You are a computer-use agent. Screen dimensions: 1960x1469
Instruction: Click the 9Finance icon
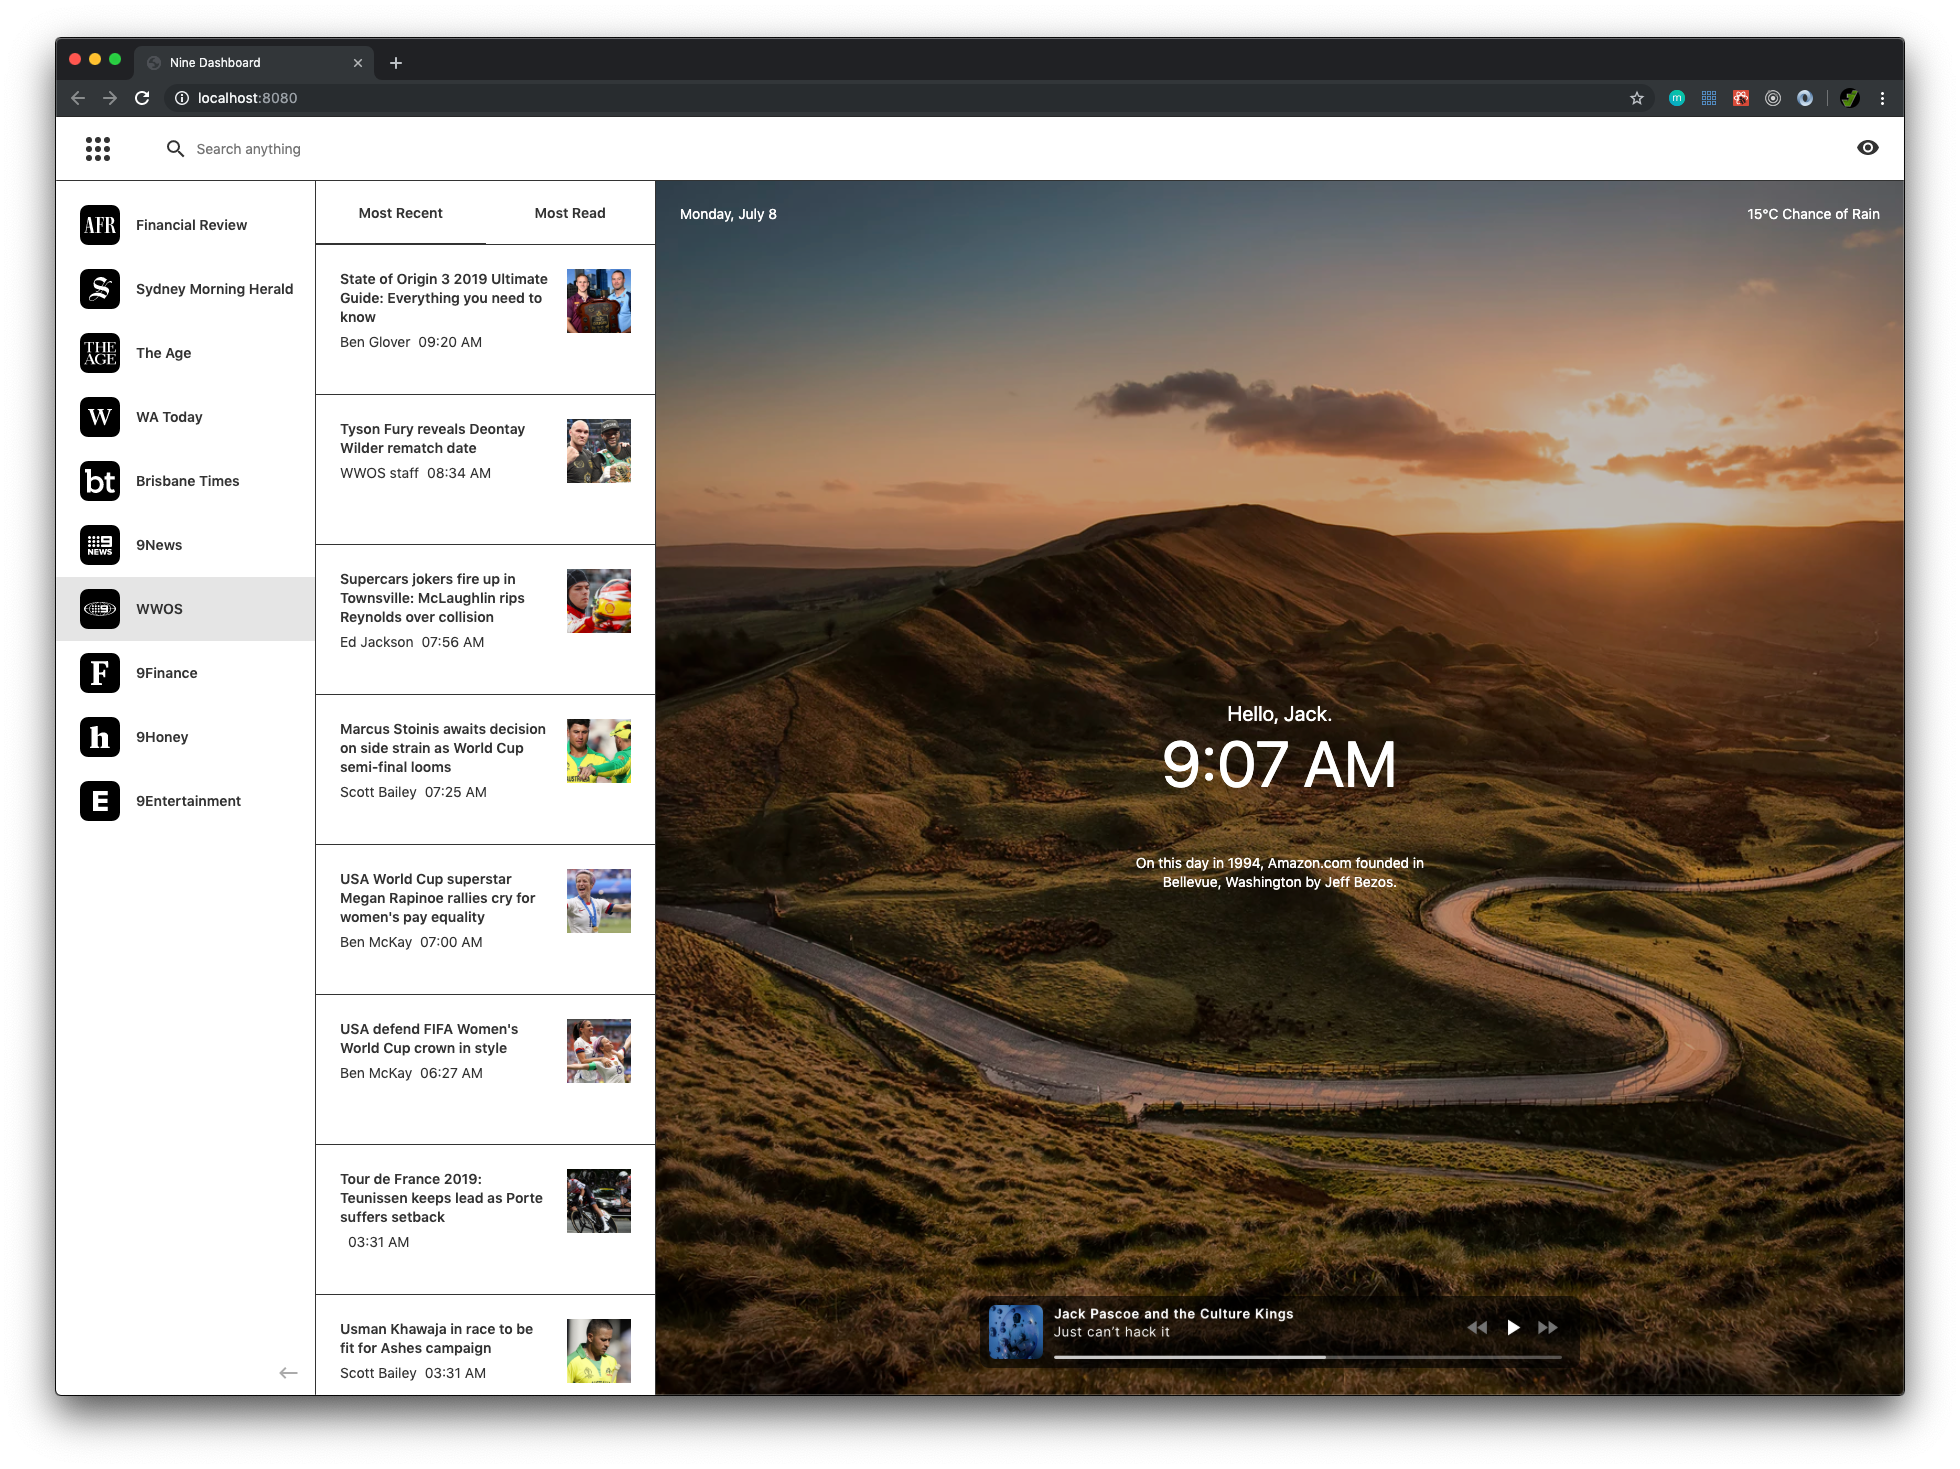pos(100,673)
